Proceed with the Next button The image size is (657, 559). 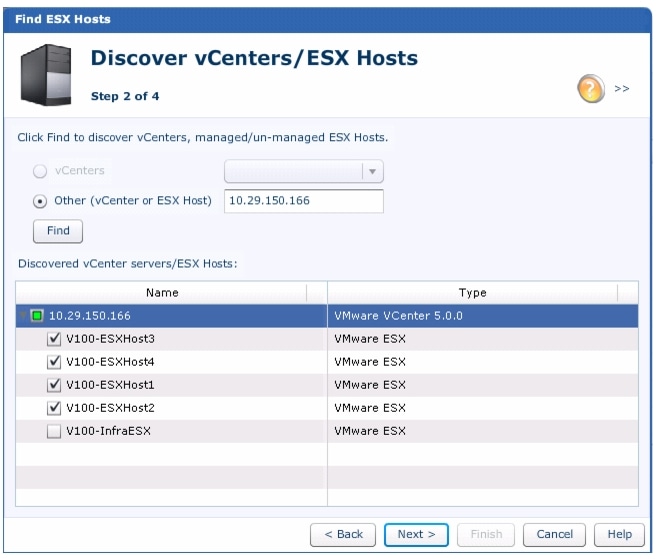(x=416, y=535)
